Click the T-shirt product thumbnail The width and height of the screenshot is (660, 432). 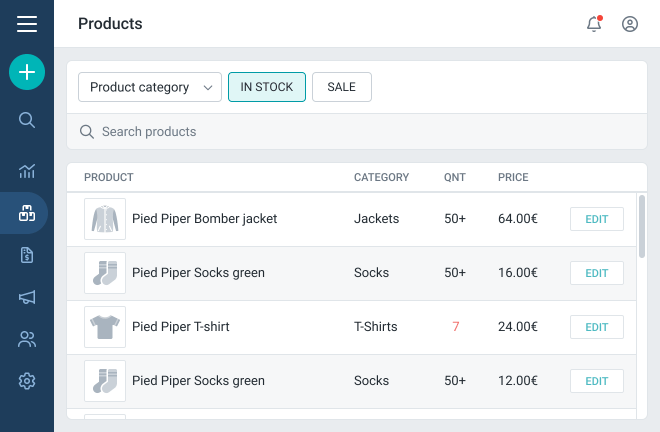click(x=105, y=327)
